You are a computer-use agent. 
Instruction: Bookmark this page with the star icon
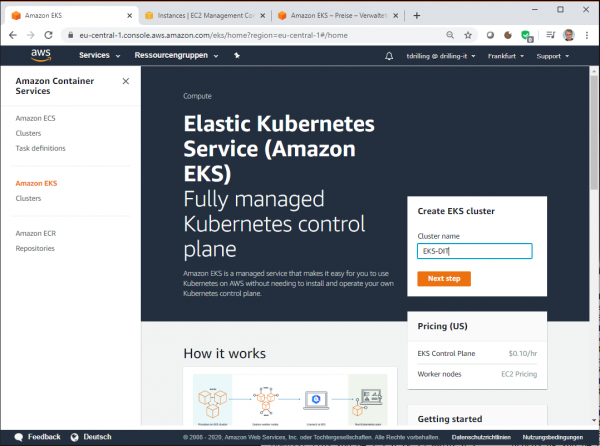point(468,35)
